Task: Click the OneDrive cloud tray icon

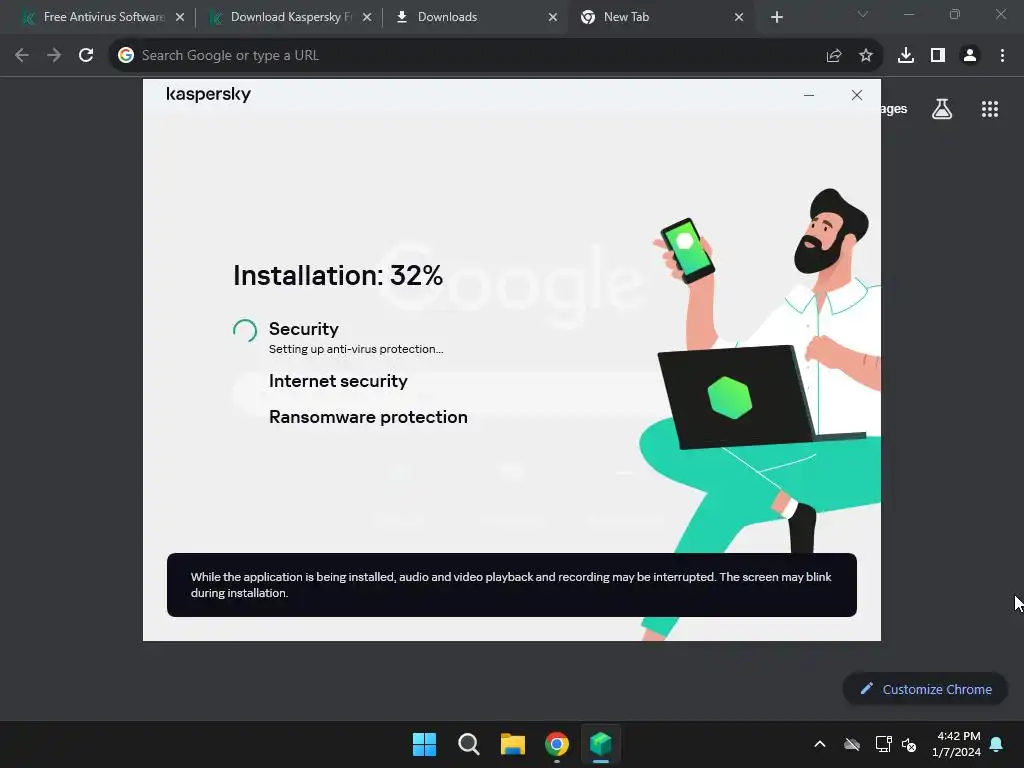Action: click(x=852, y=744)
